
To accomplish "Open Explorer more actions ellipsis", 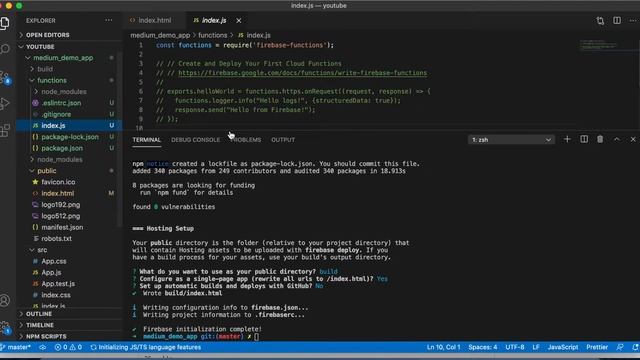I will 109,20.
